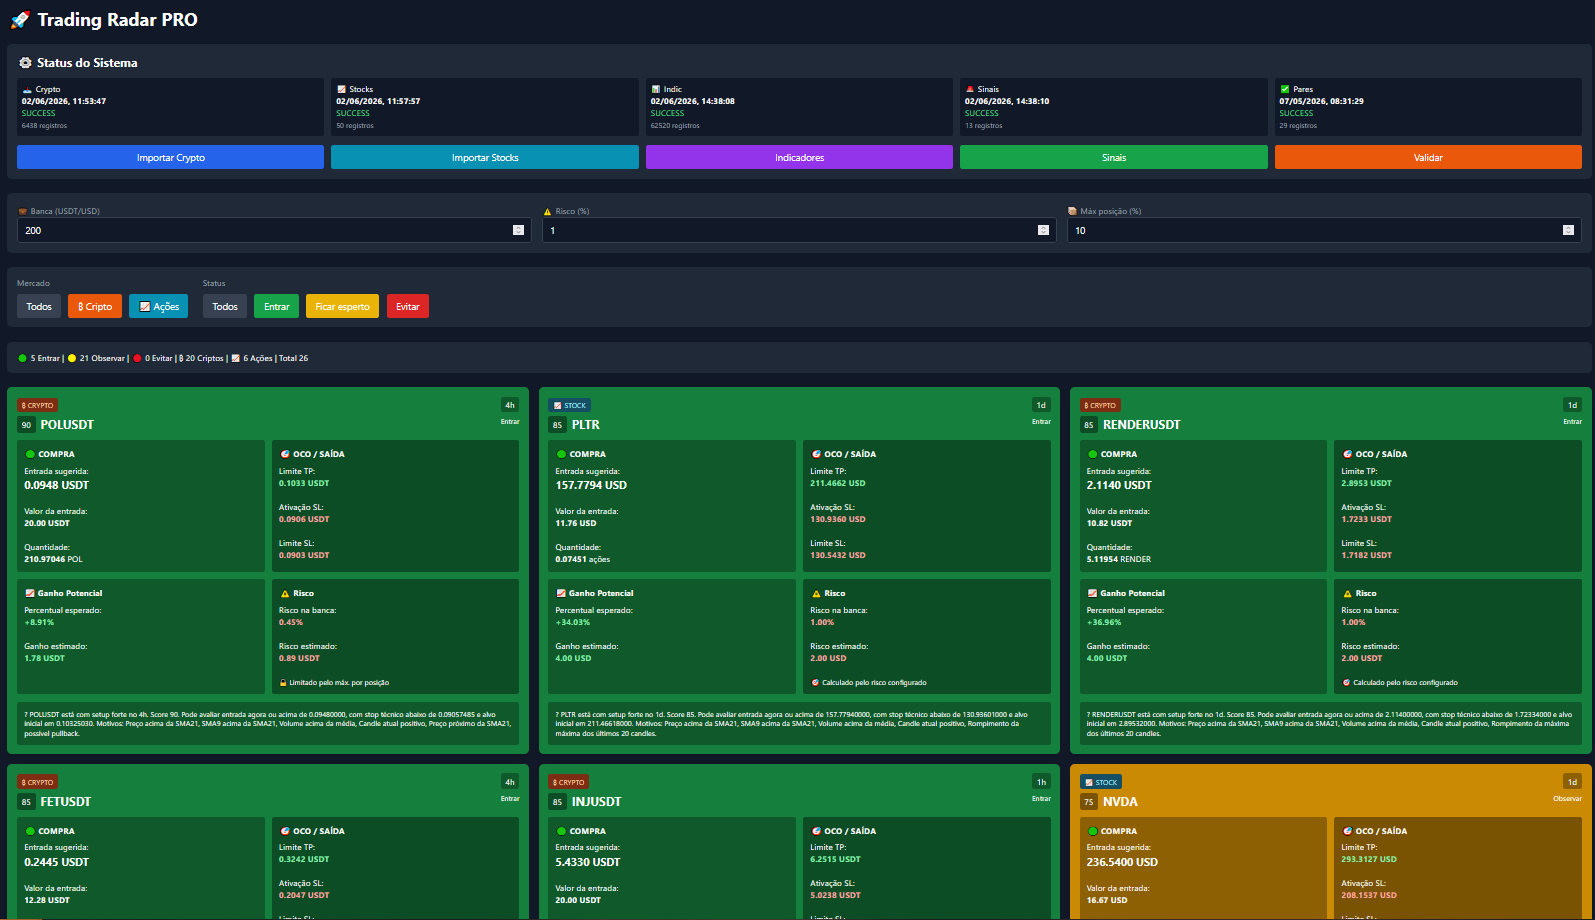Select the Todos status filter
1595x920 pixels.
tap(225, 306)
